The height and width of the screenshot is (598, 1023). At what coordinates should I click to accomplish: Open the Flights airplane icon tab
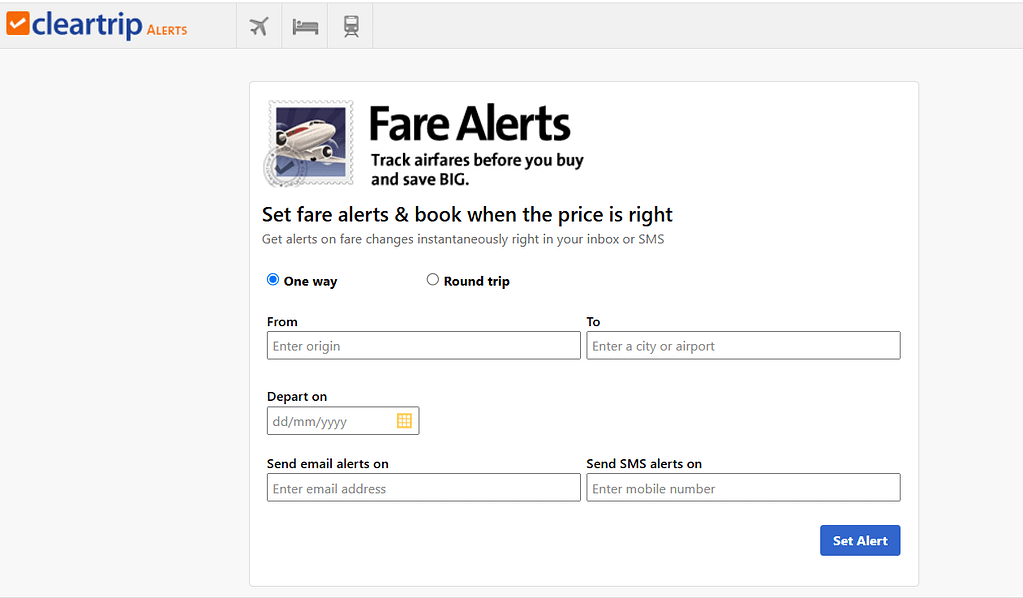(x=259, y=26)
